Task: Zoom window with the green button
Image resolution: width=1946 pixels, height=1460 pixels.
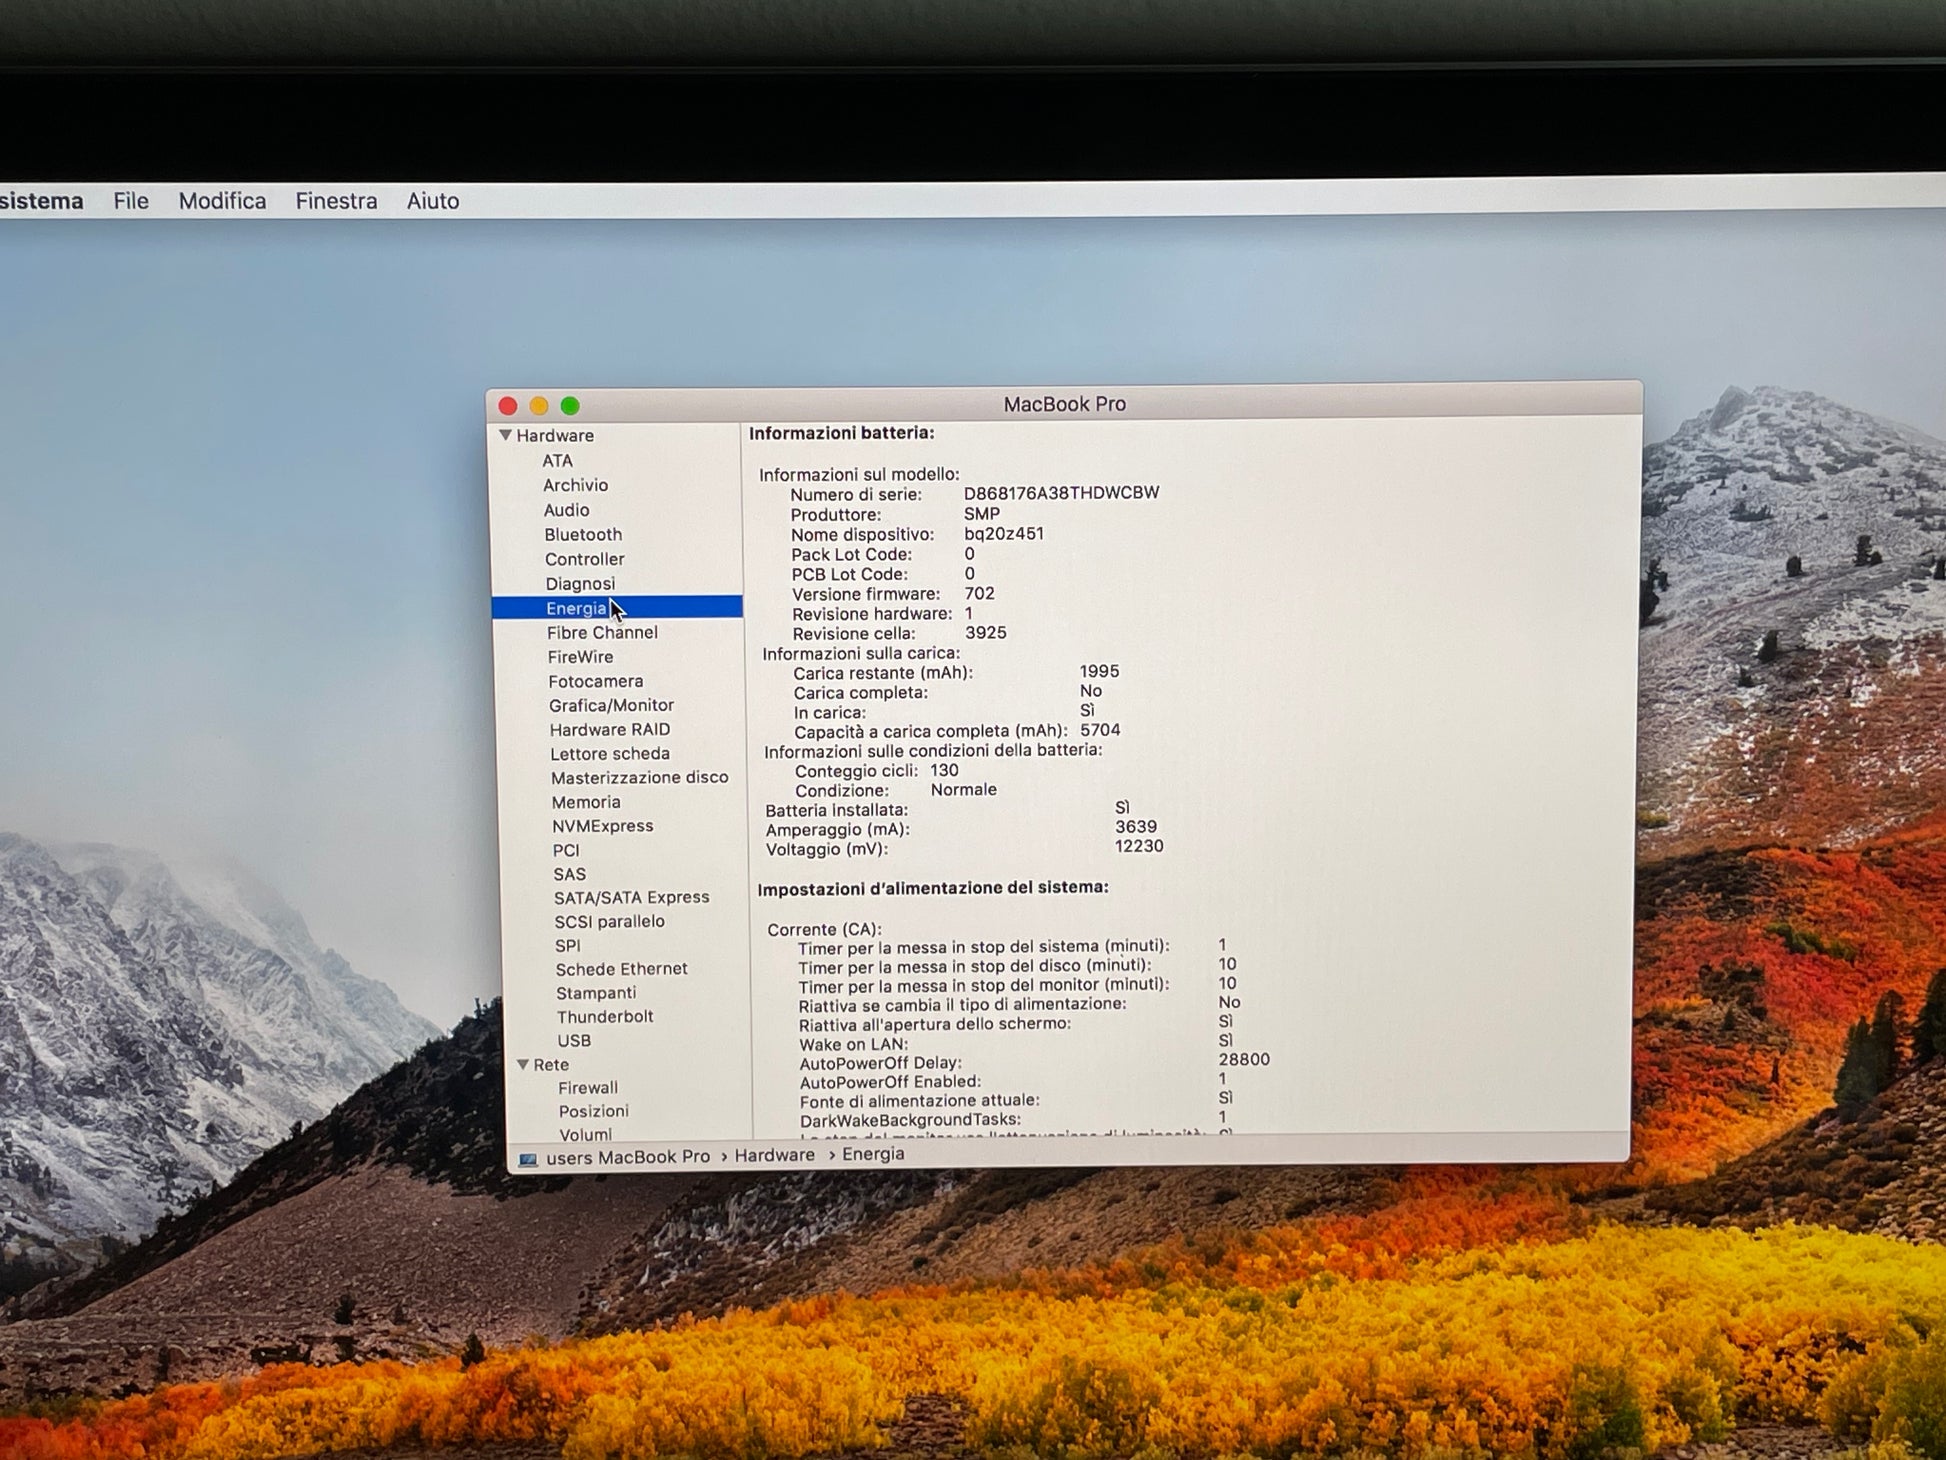Action: pyautogui.click(x=570, y=406)
